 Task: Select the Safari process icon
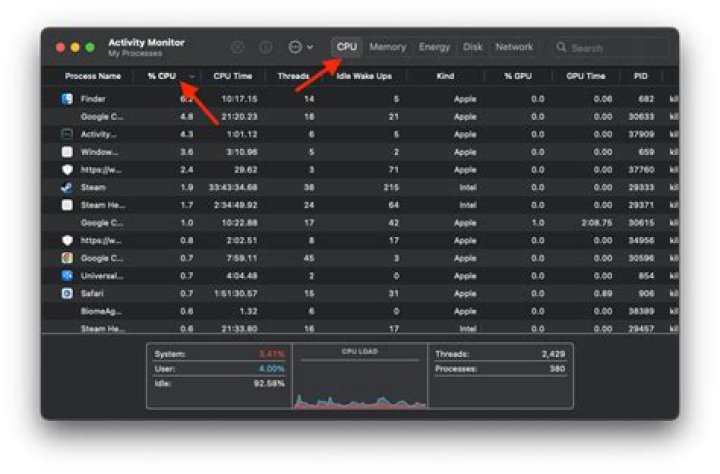coord(67,293)
